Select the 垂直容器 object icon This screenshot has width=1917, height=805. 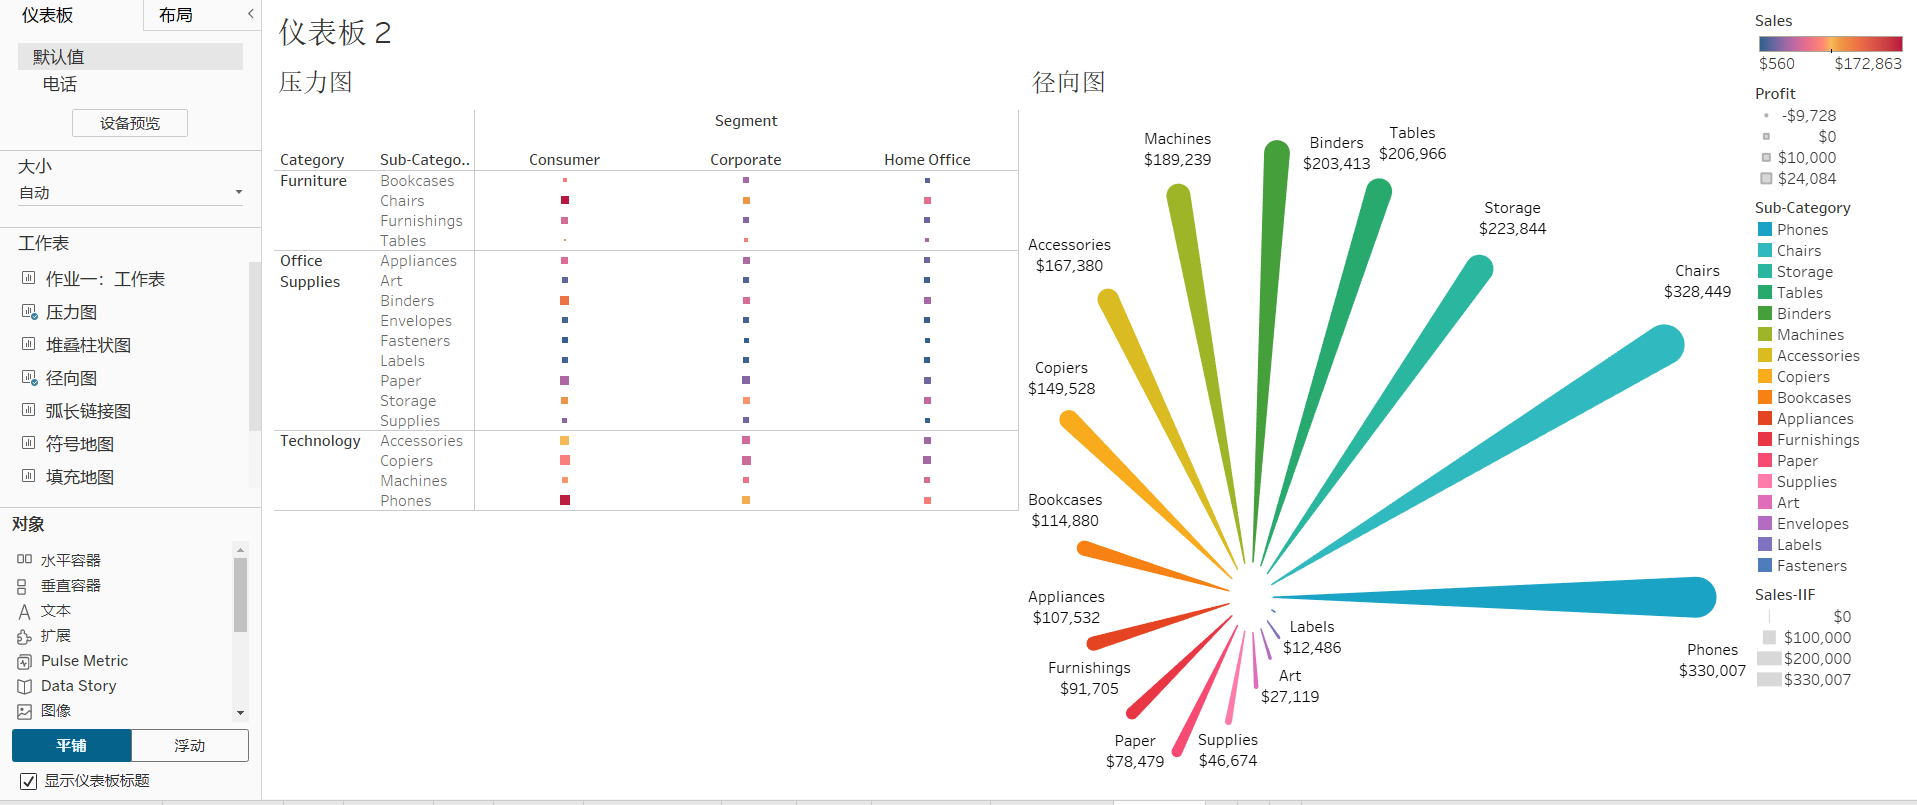pyautogui.click(x=22, y=586)
